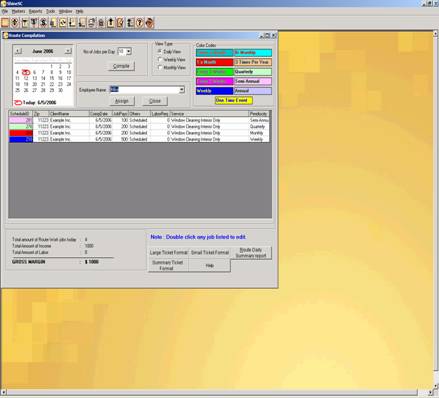
Task: Click the question mark toolbar icon
Action: (139, 23)
